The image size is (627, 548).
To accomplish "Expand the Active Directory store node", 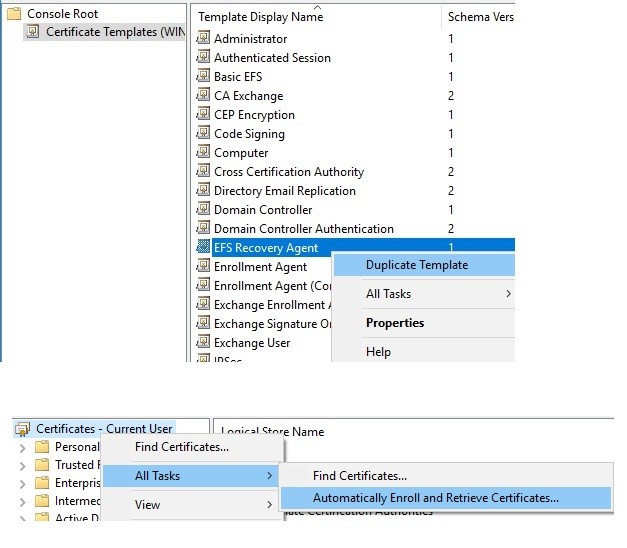I will click(23, 518).
